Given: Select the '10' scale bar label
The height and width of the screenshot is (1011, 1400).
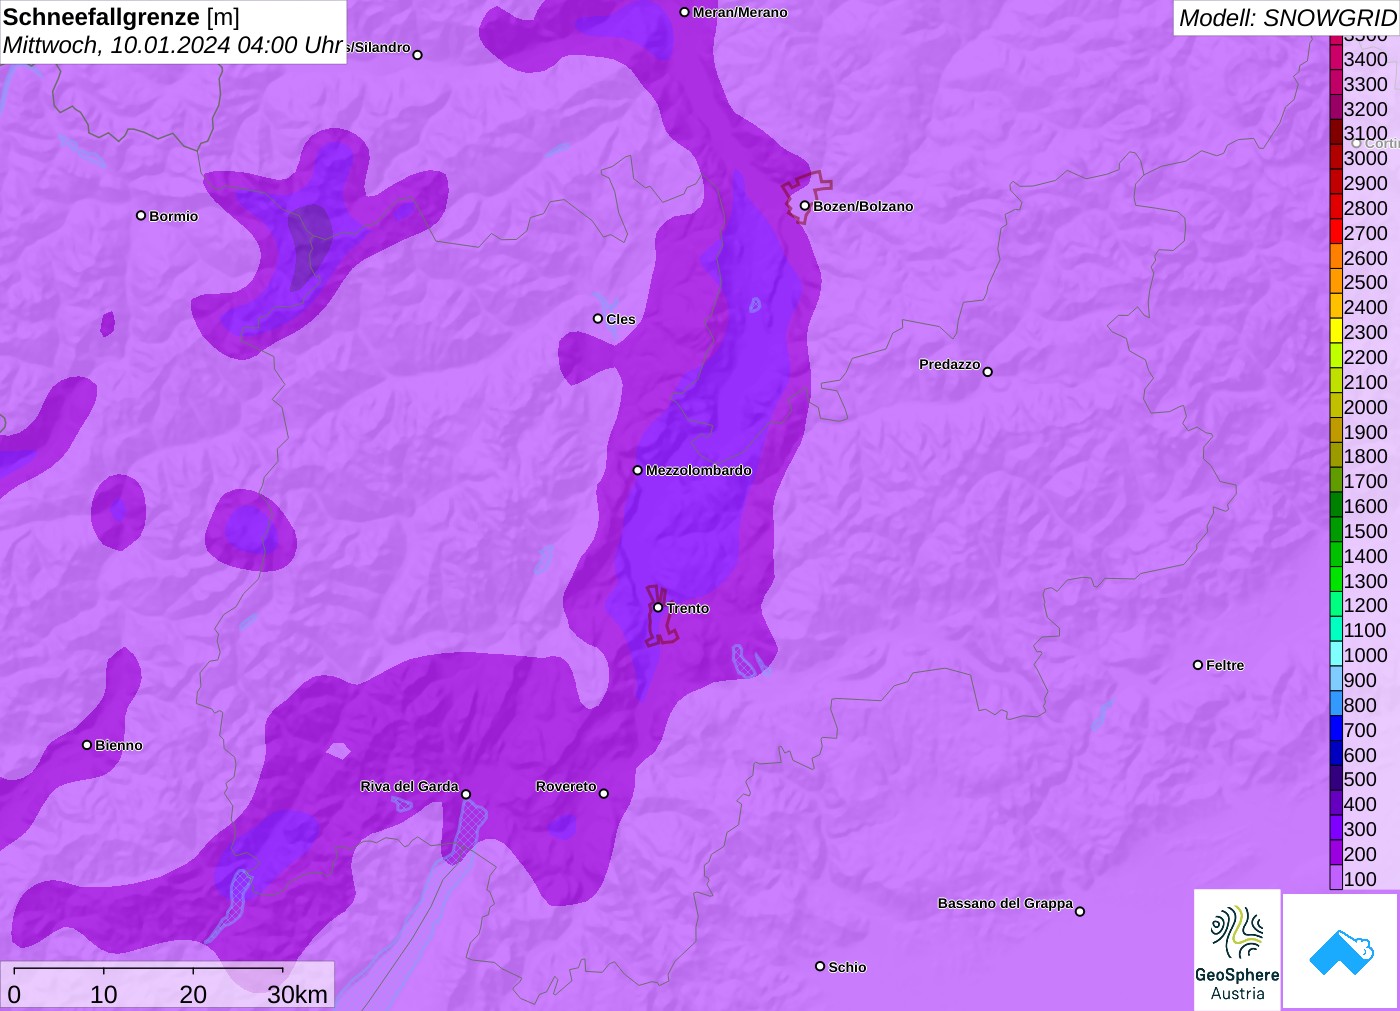Looking at the screenshot, I should tap(104, 994).
